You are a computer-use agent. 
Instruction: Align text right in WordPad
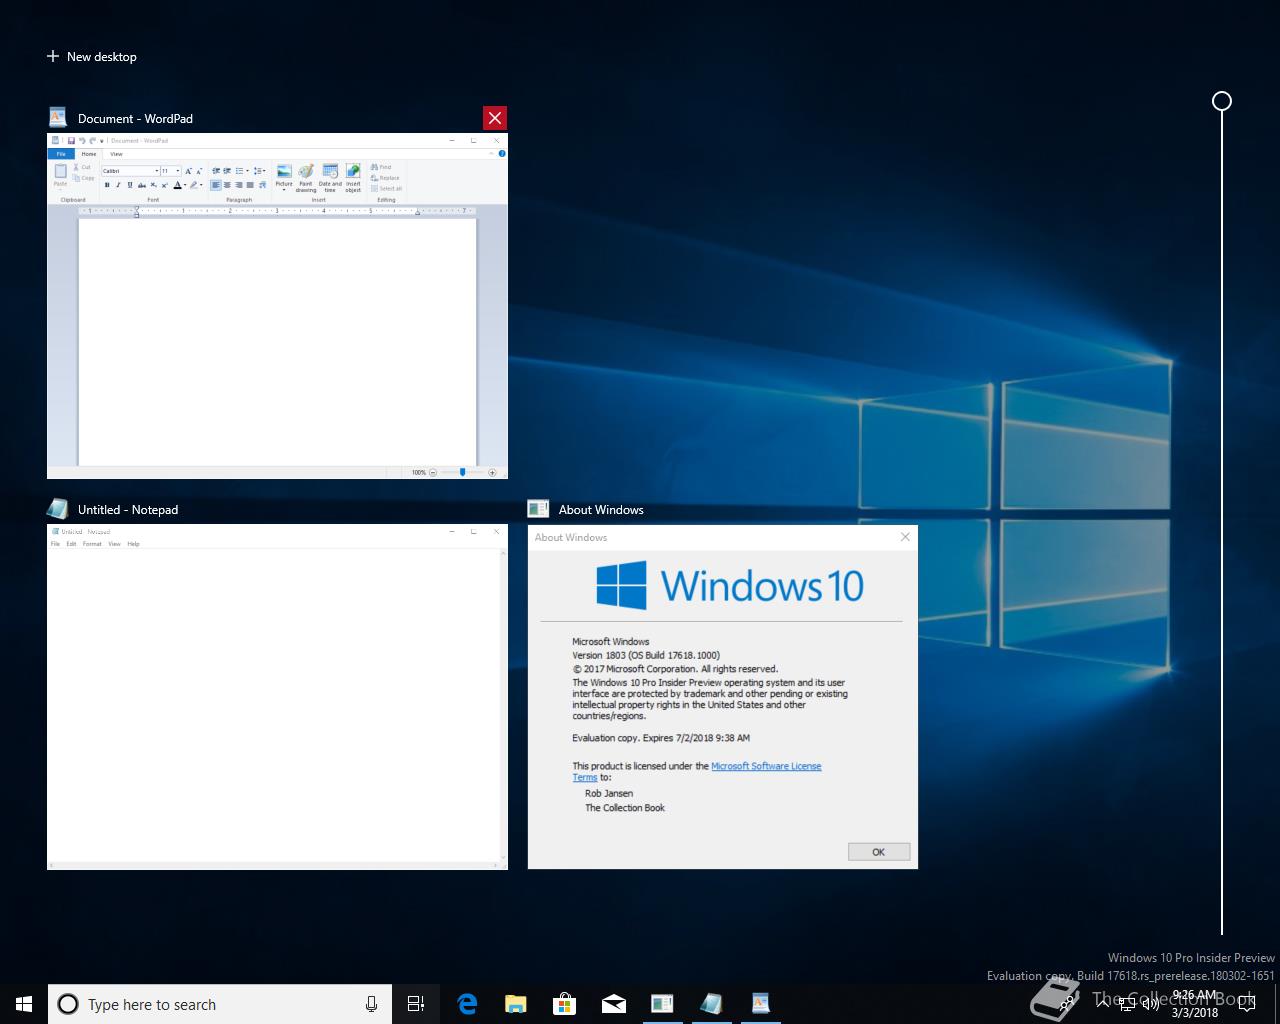click(x=239, y=185)
